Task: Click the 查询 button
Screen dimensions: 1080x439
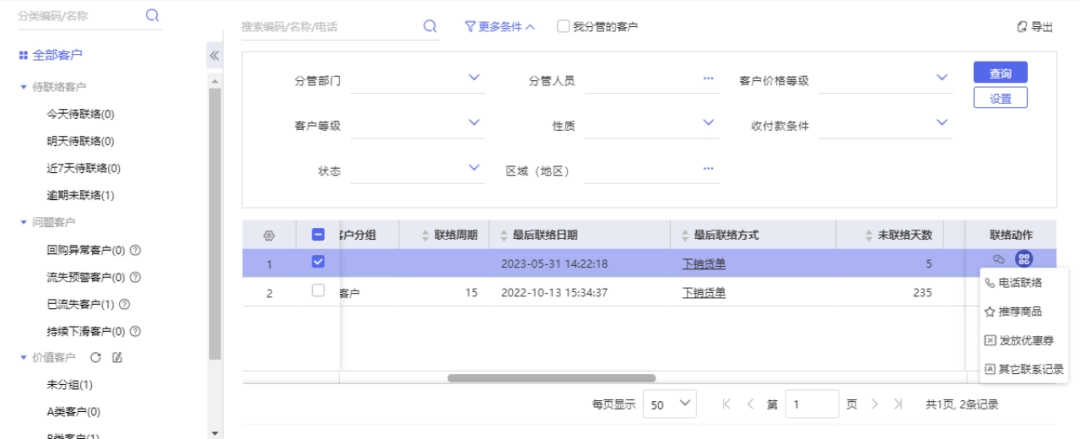Action: 1000,73
